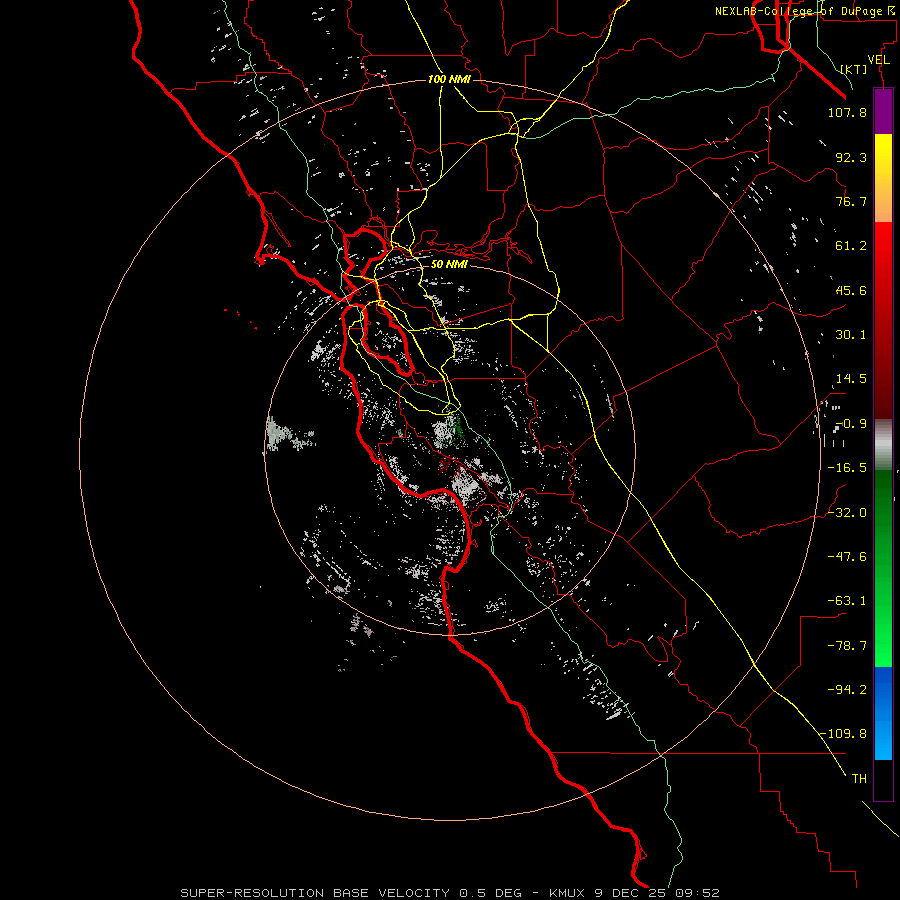This screenshot has height=900, width=900.
Task: Click the "TH" legend label
Action: tap(859, 779)
